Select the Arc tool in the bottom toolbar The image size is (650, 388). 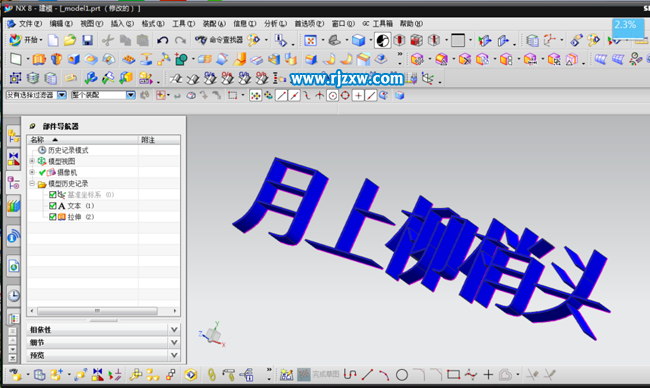click(x=384, y=375)
